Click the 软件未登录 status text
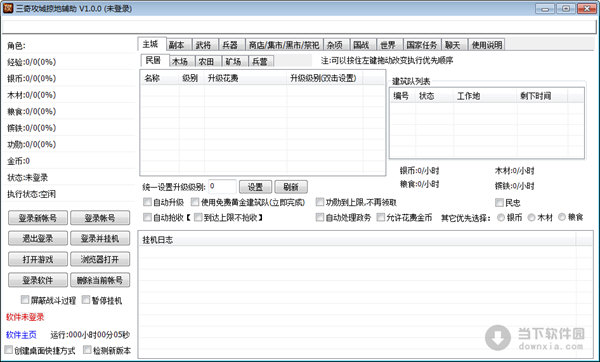The width and height of the screenshot is (600, 362). 25,317
